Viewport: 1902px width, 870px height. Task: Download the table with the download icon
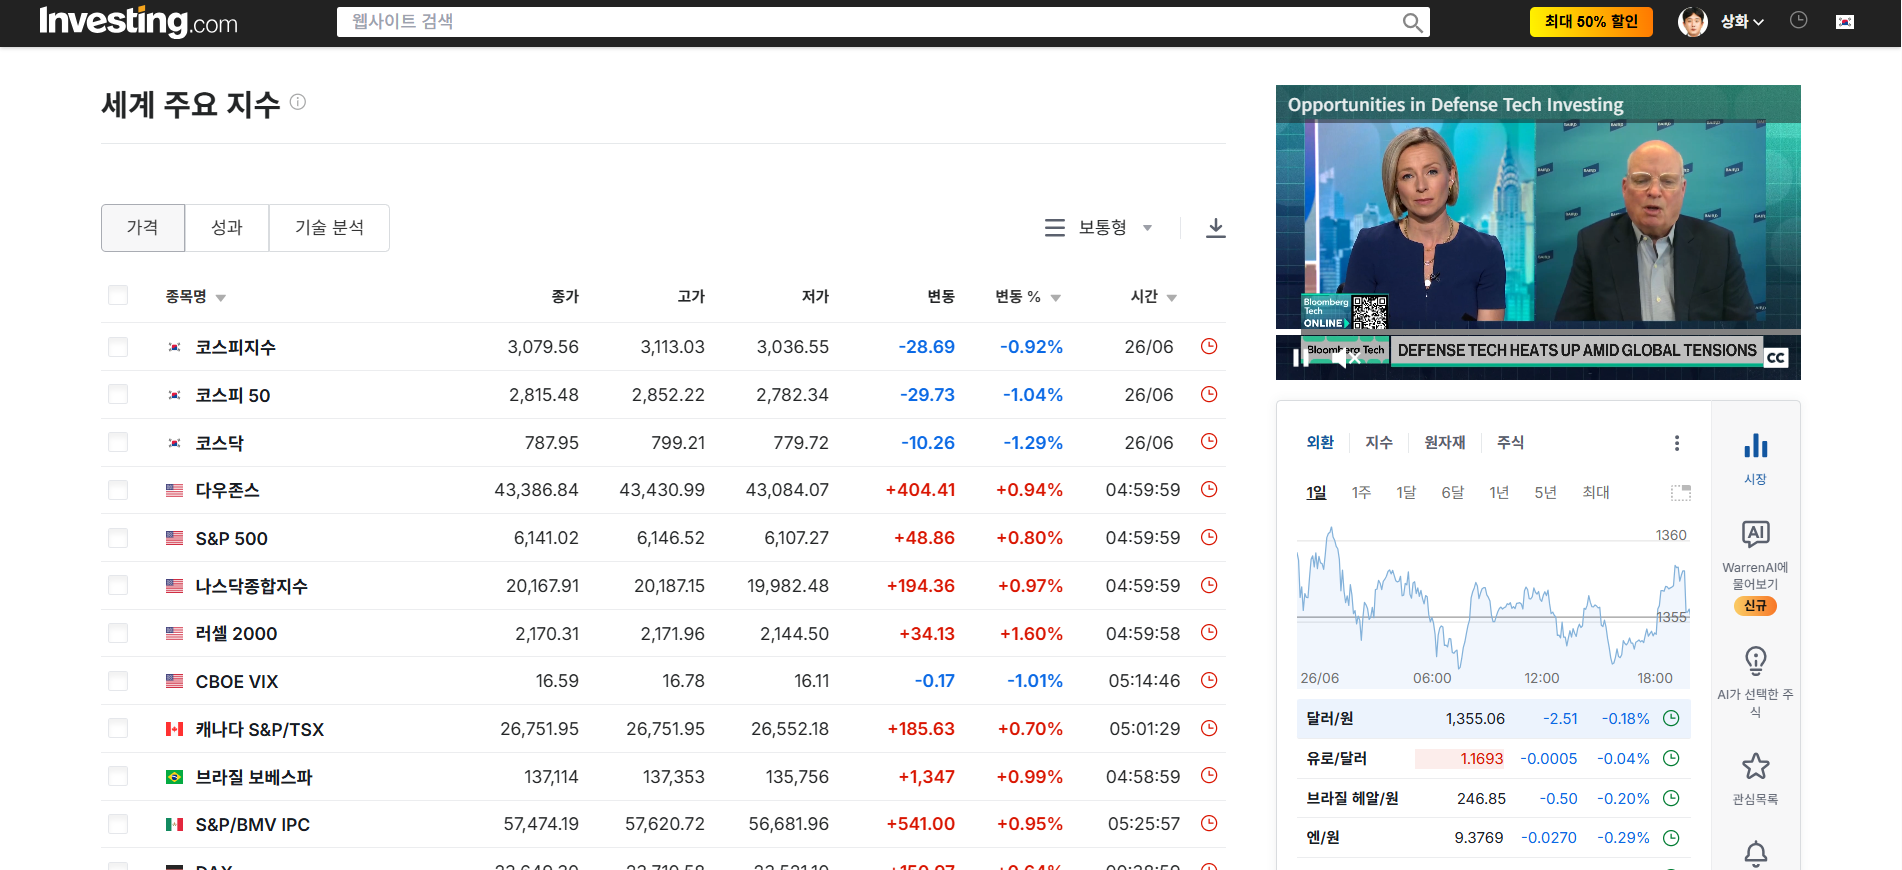[1215, 228]
